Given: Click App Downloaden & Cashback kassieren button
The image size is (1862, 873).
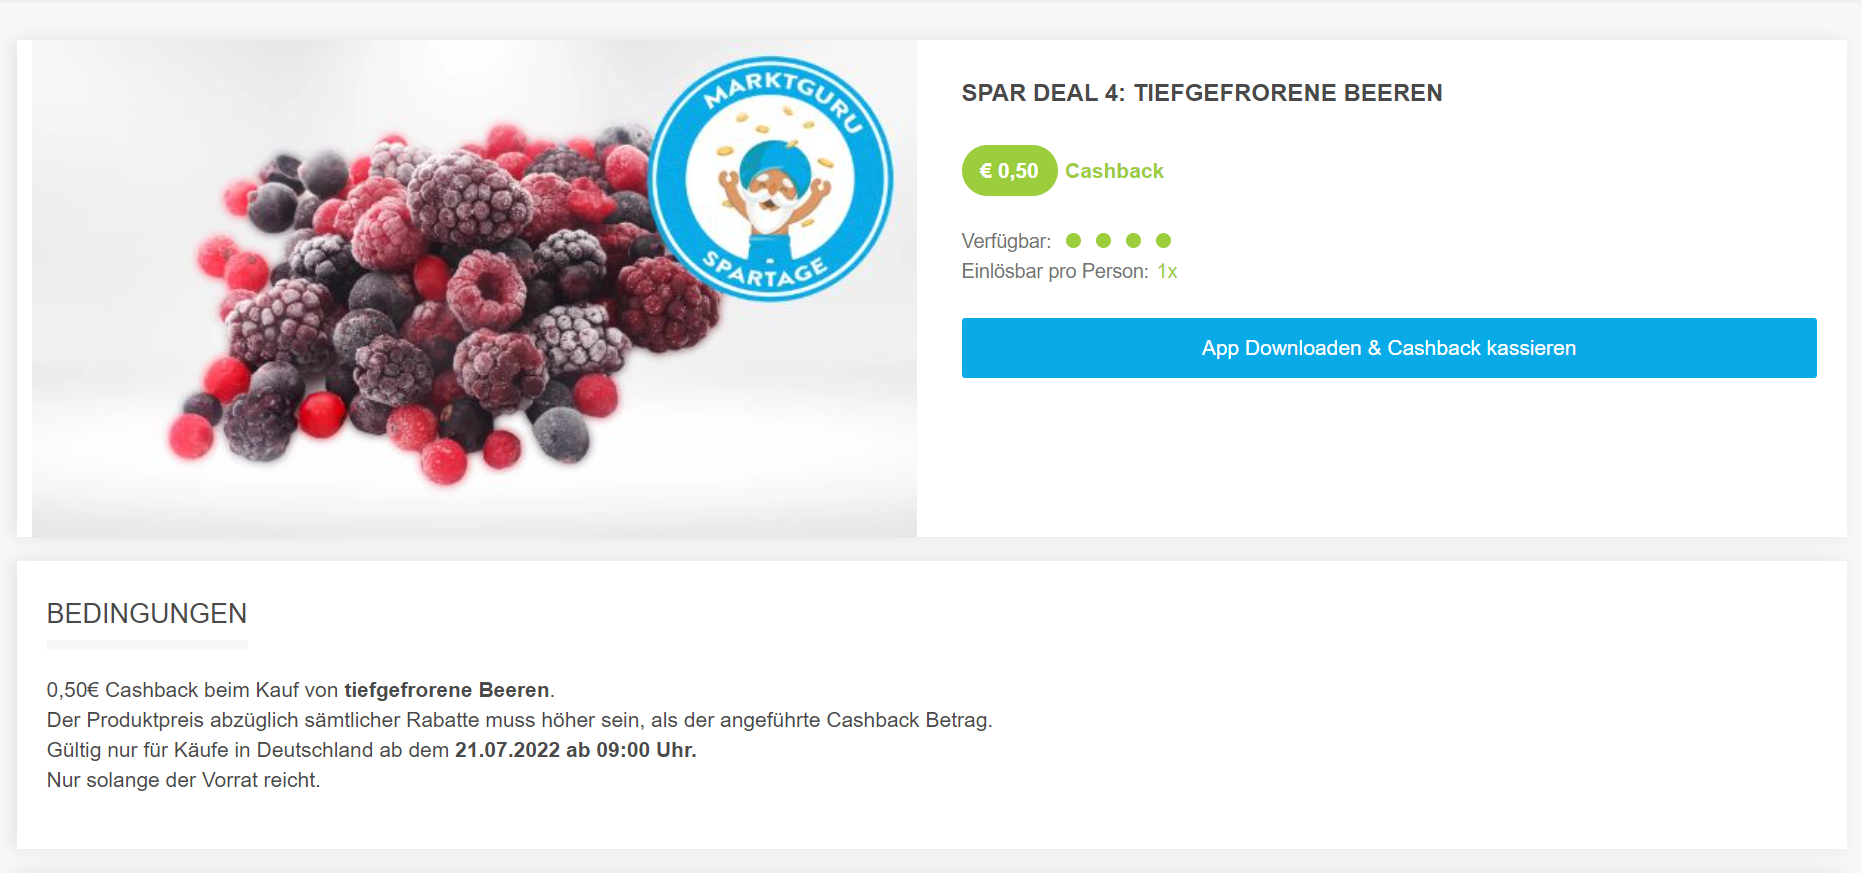Looking at the screenshot, I should click(x=1389, y=348).
